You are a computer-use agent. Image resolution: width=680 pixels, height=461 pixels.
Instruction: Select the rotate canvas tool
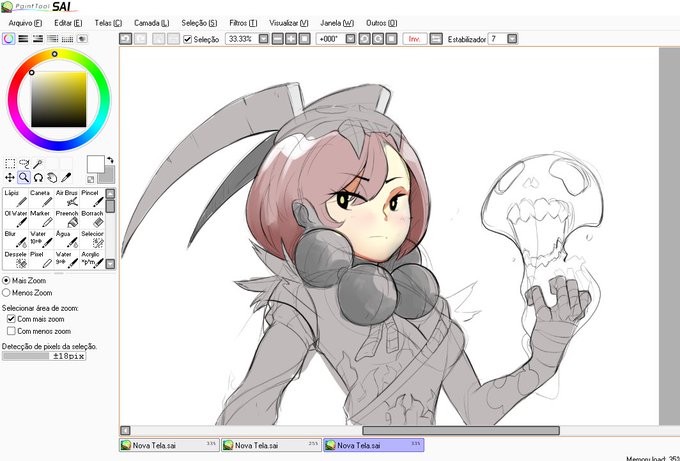pos(38,177)
